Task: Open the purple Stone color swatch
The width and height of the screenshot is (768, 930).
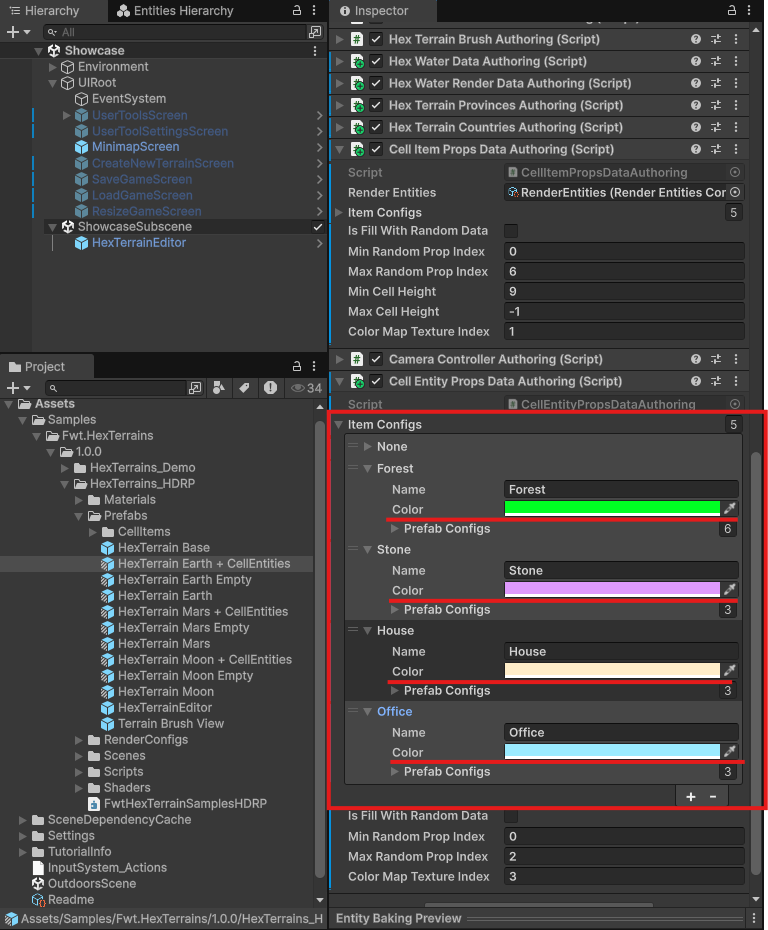Action: click(612, 590)
